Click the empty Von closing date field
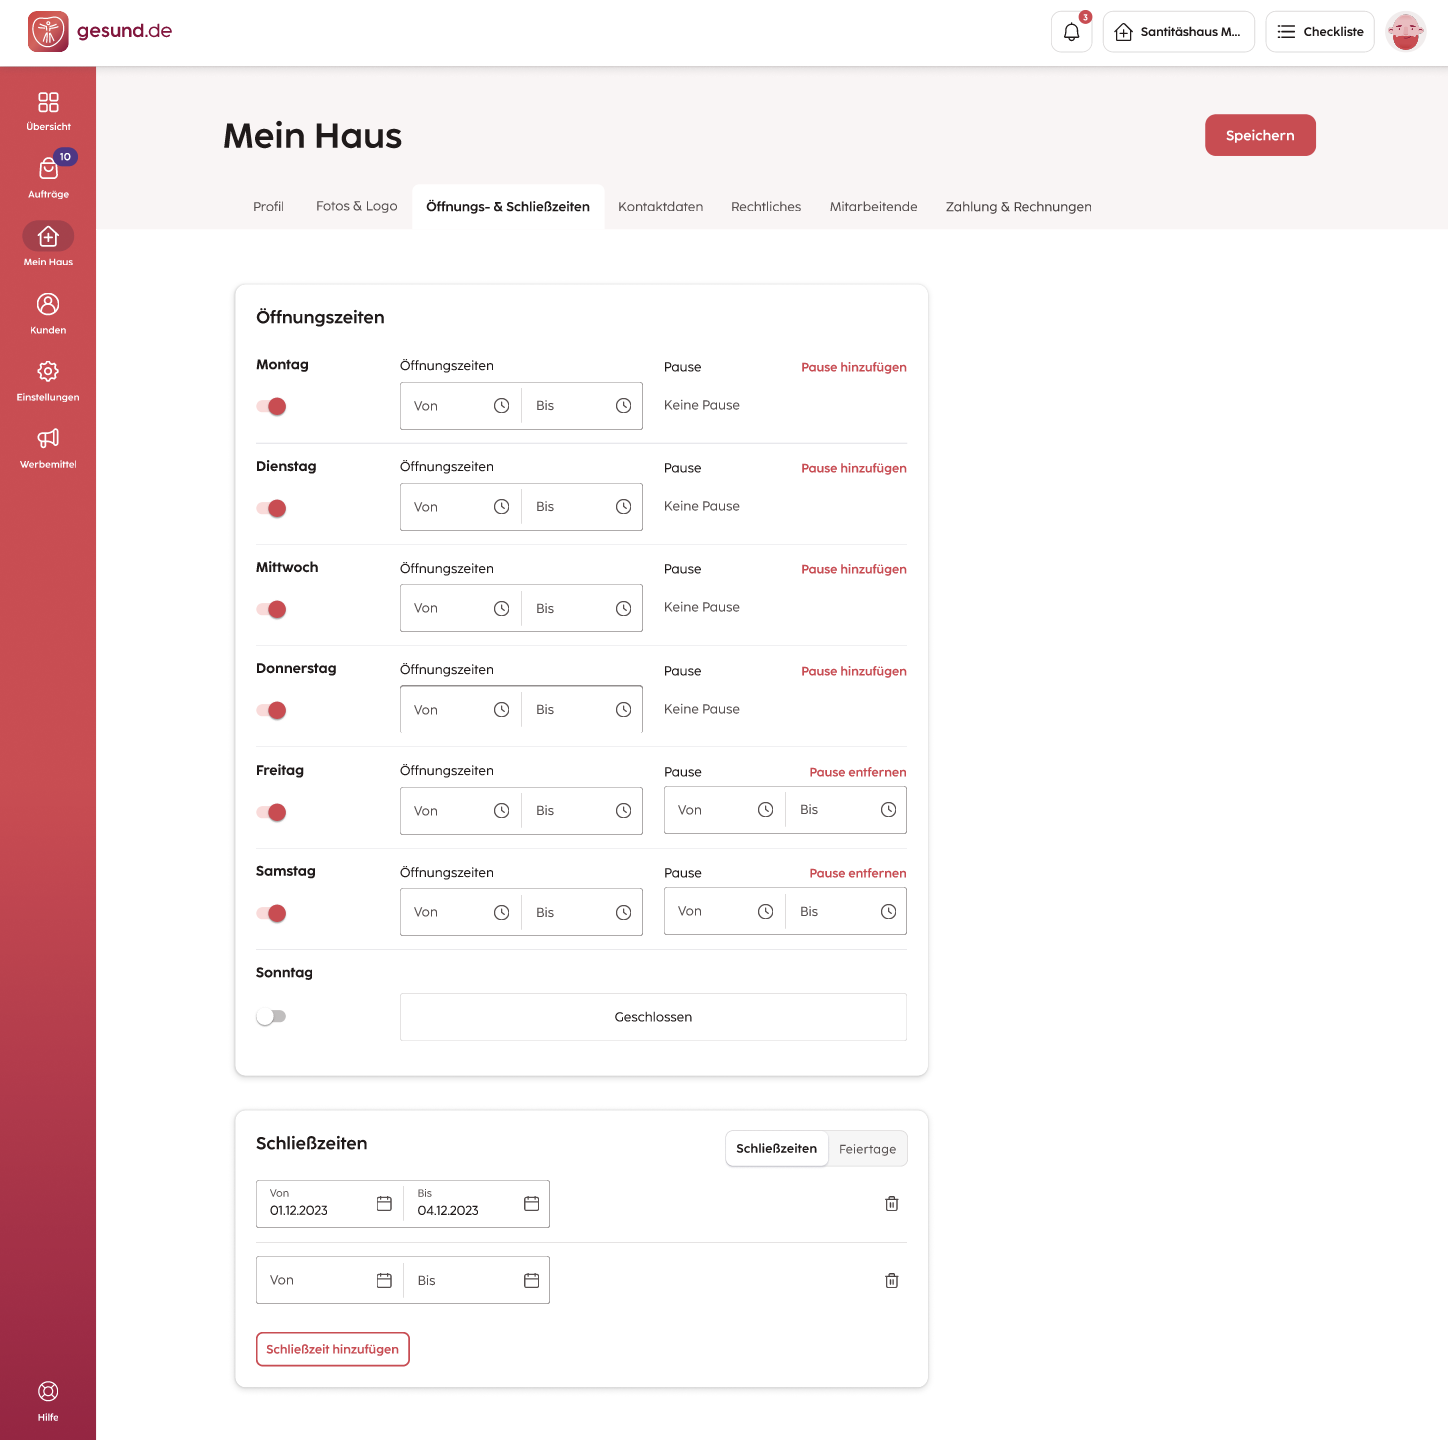 pos(330,1280)
